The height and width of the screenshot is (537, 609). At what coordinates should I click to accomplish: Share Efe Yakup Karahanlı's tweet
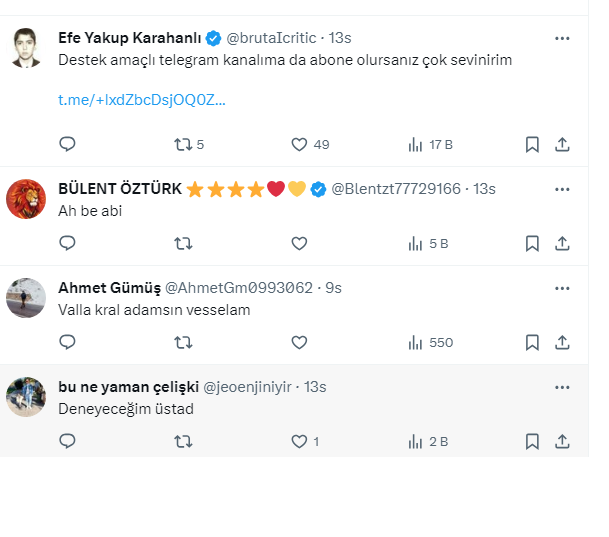point(562,144)
